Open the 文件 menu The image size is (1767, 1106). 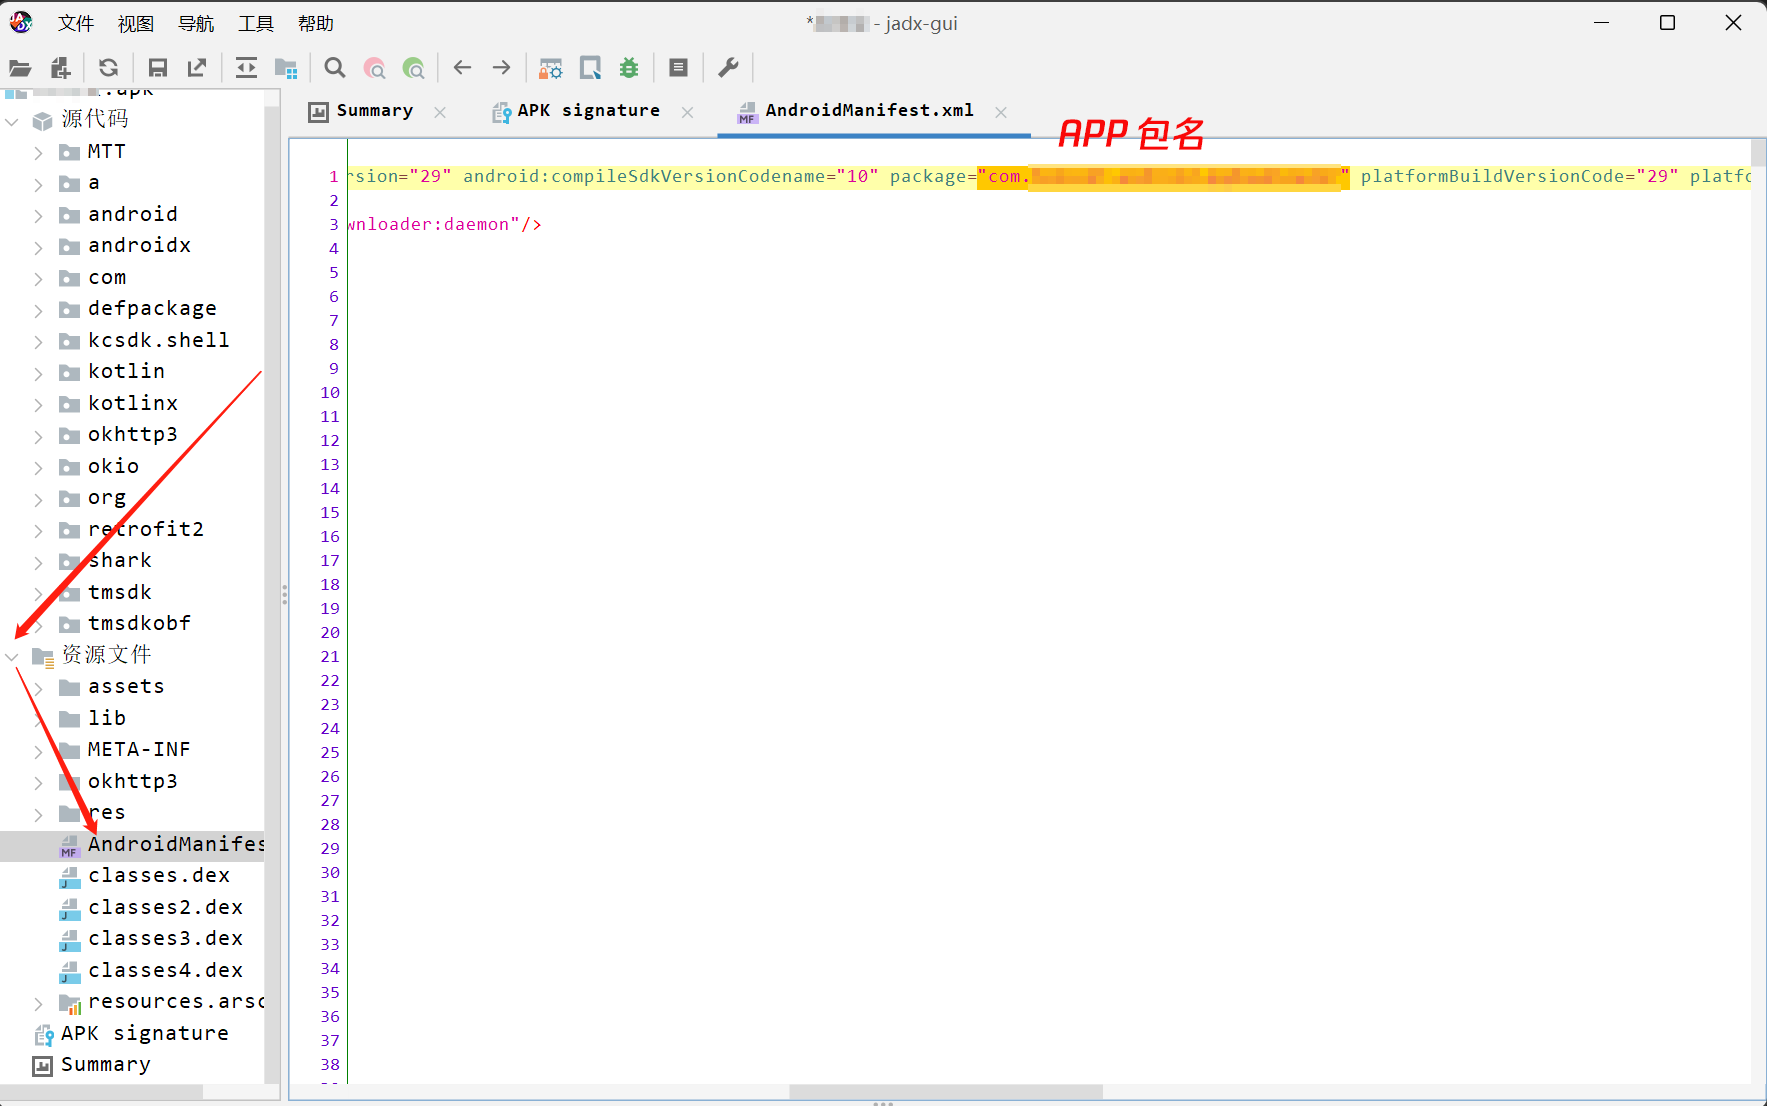pos(75,23)
